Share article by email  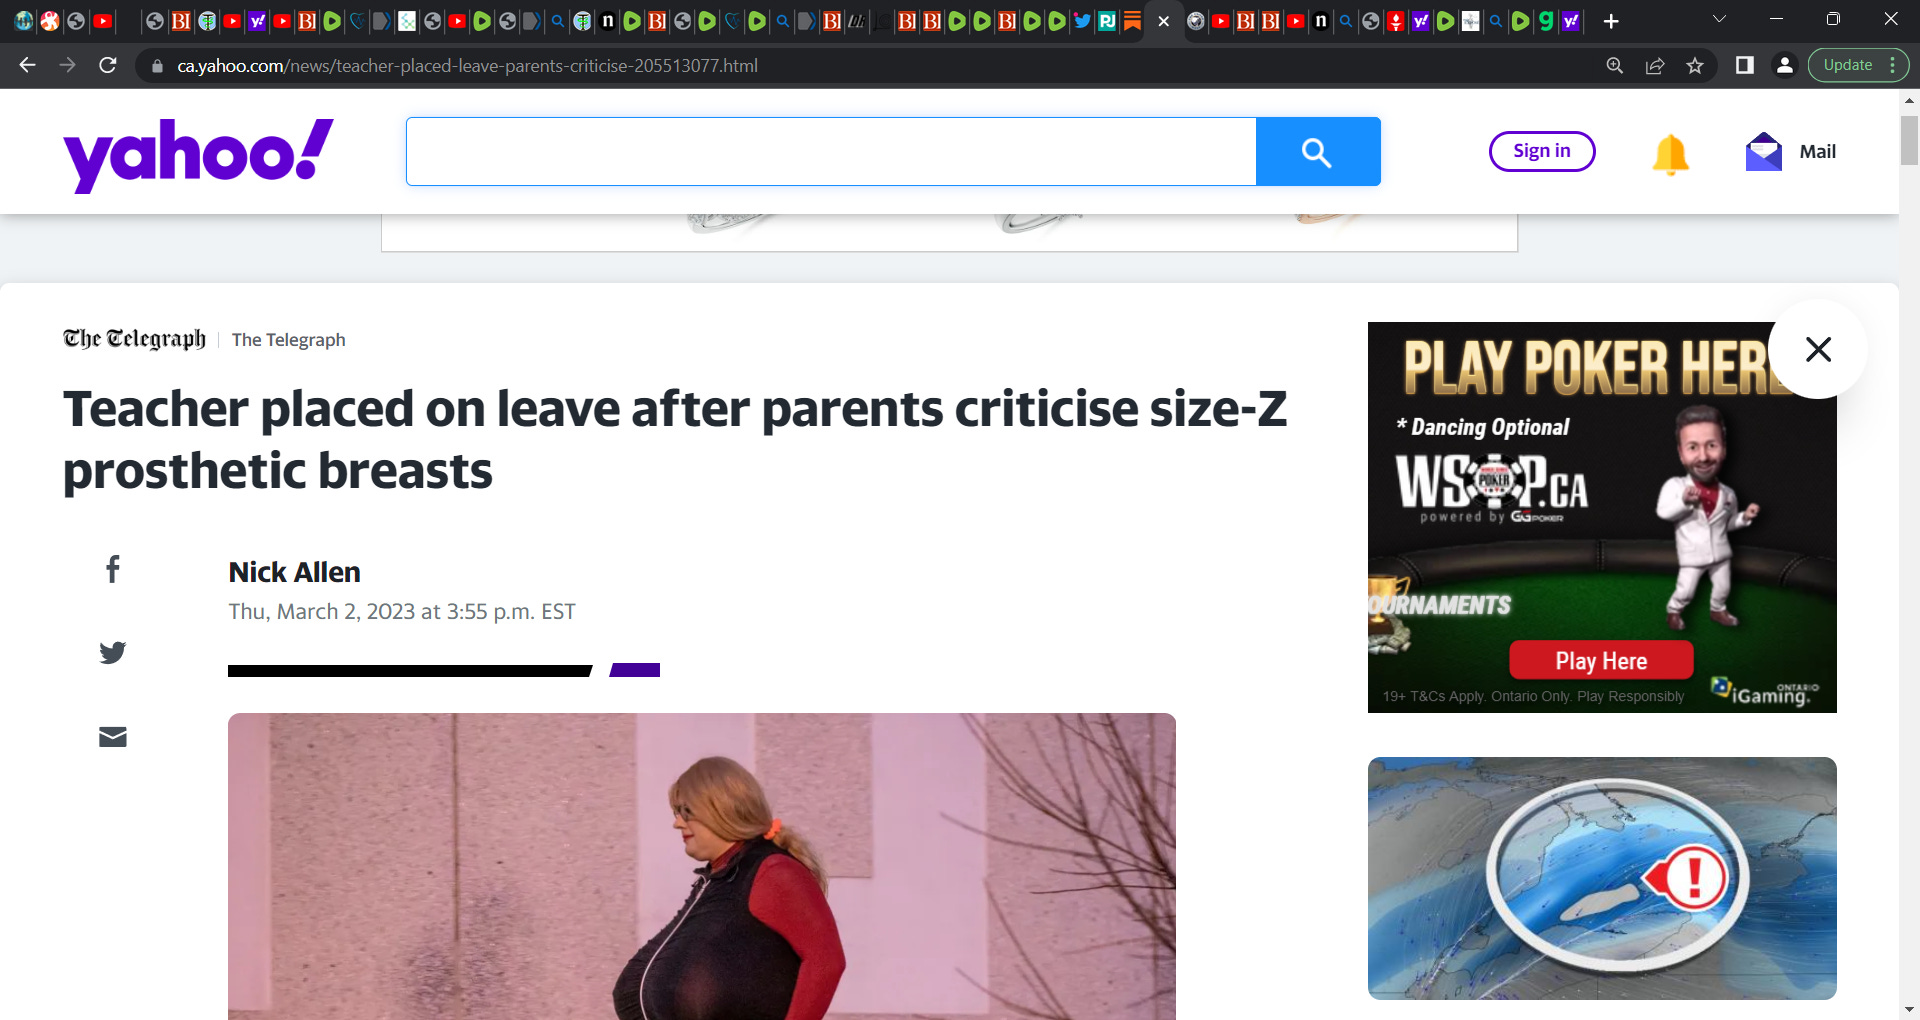(x=113, y=737)
